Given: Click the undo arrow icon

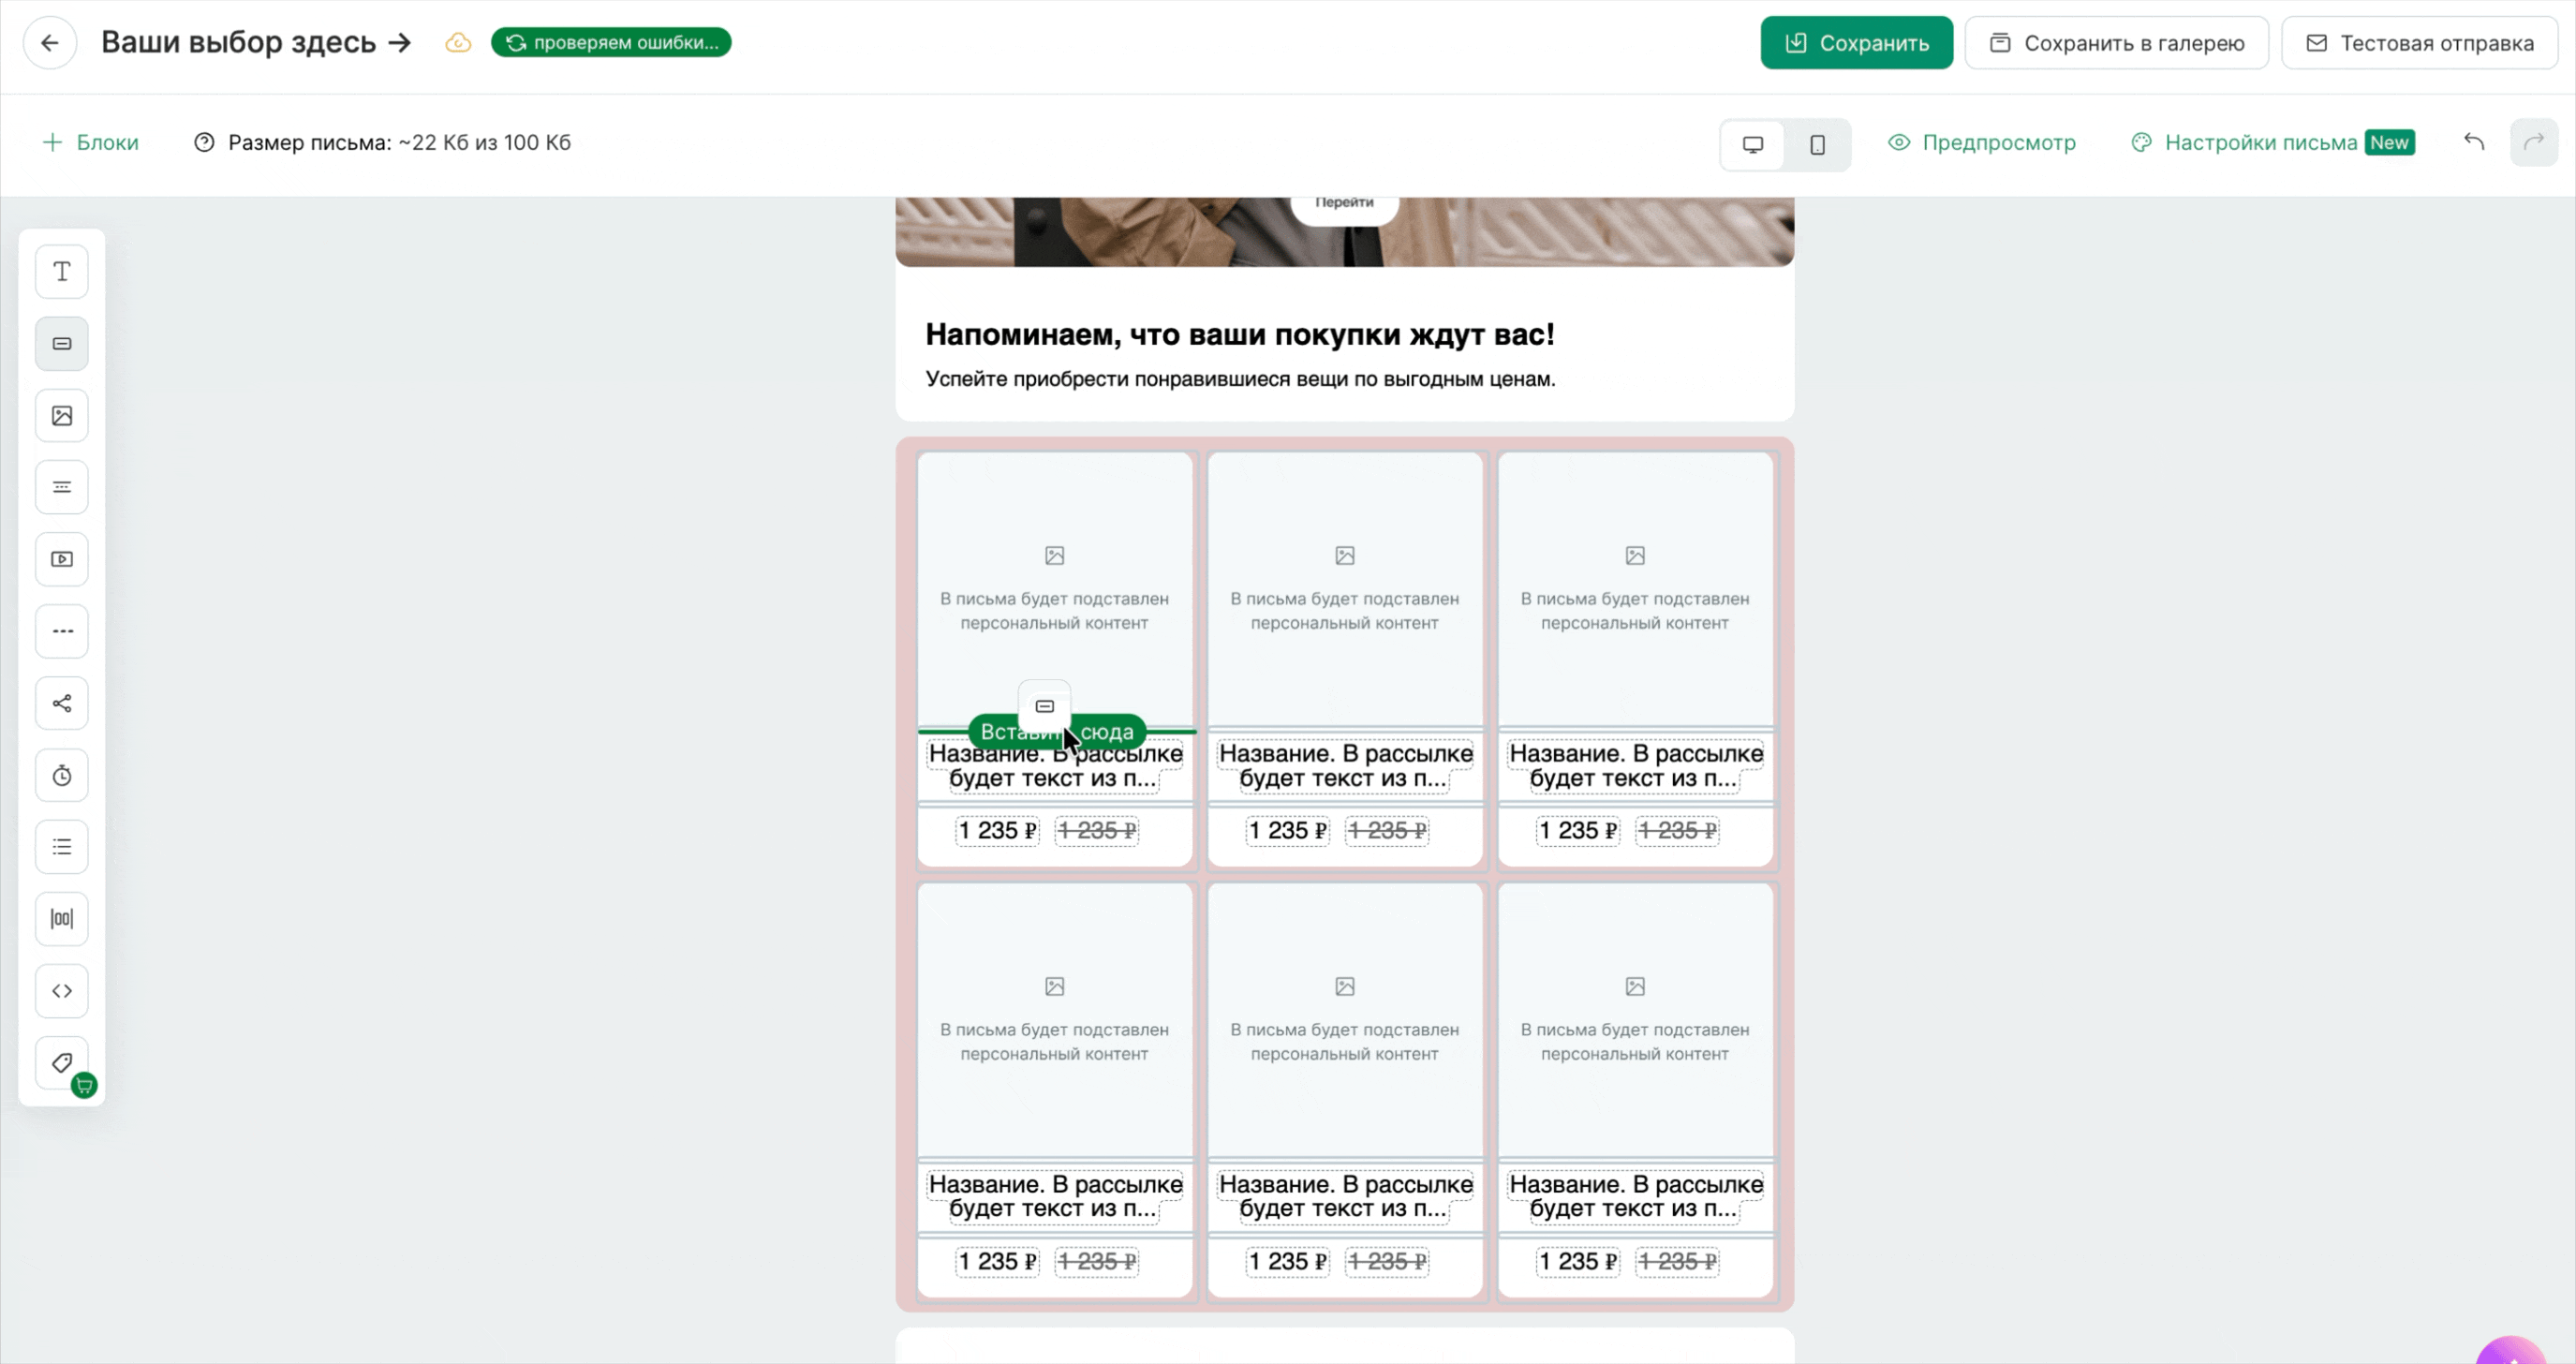Looking at the screenshot, I should 2474,143.
